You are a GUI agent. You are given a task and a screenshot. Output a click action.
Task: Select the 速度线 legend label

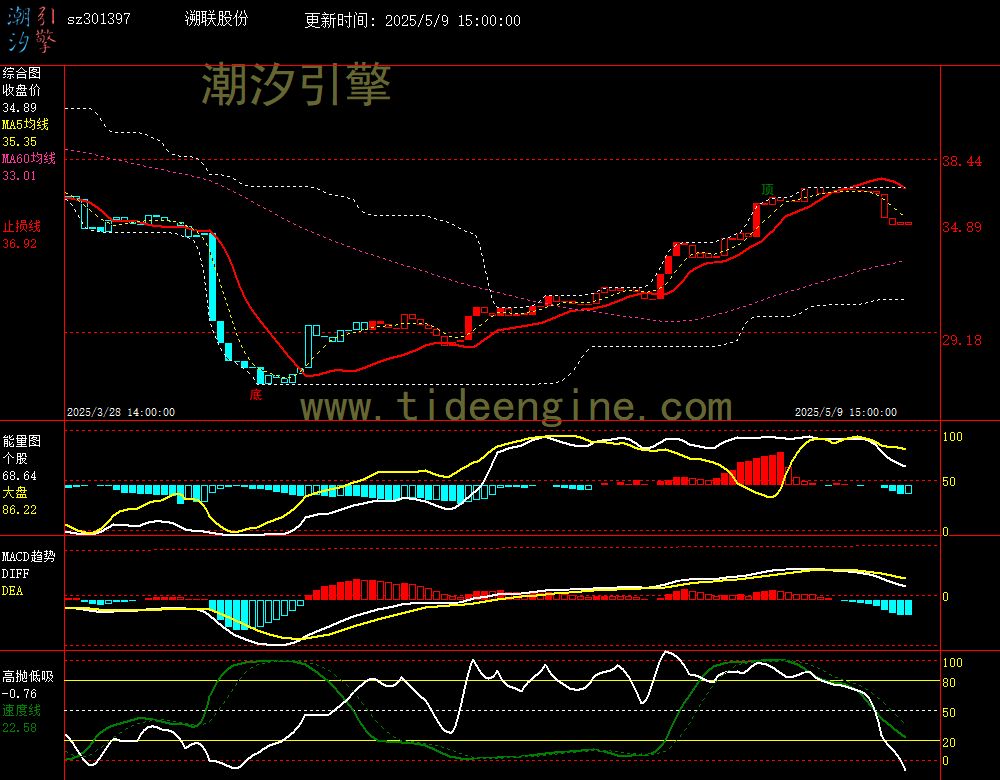coord(22,710)
